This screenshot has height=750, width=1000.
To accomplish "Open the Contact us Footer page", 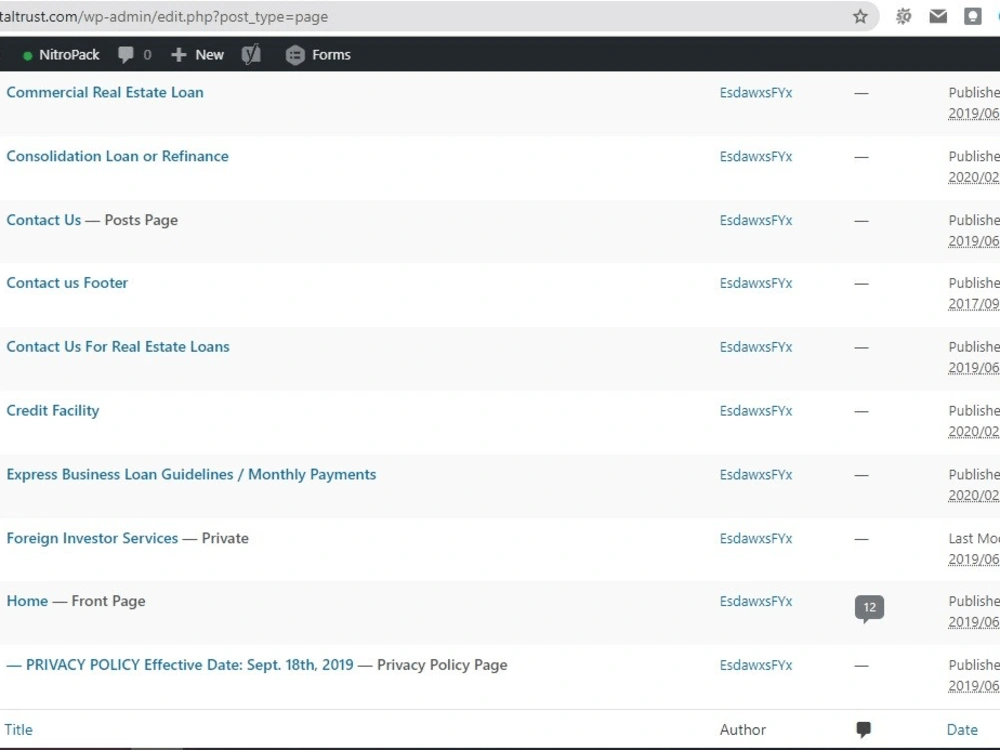I will pos(67,283).
